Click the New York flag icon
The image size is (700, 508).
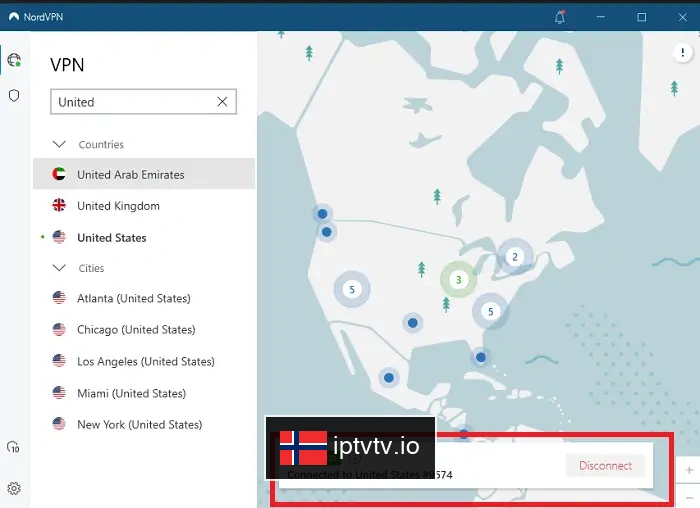click(59, 424)
